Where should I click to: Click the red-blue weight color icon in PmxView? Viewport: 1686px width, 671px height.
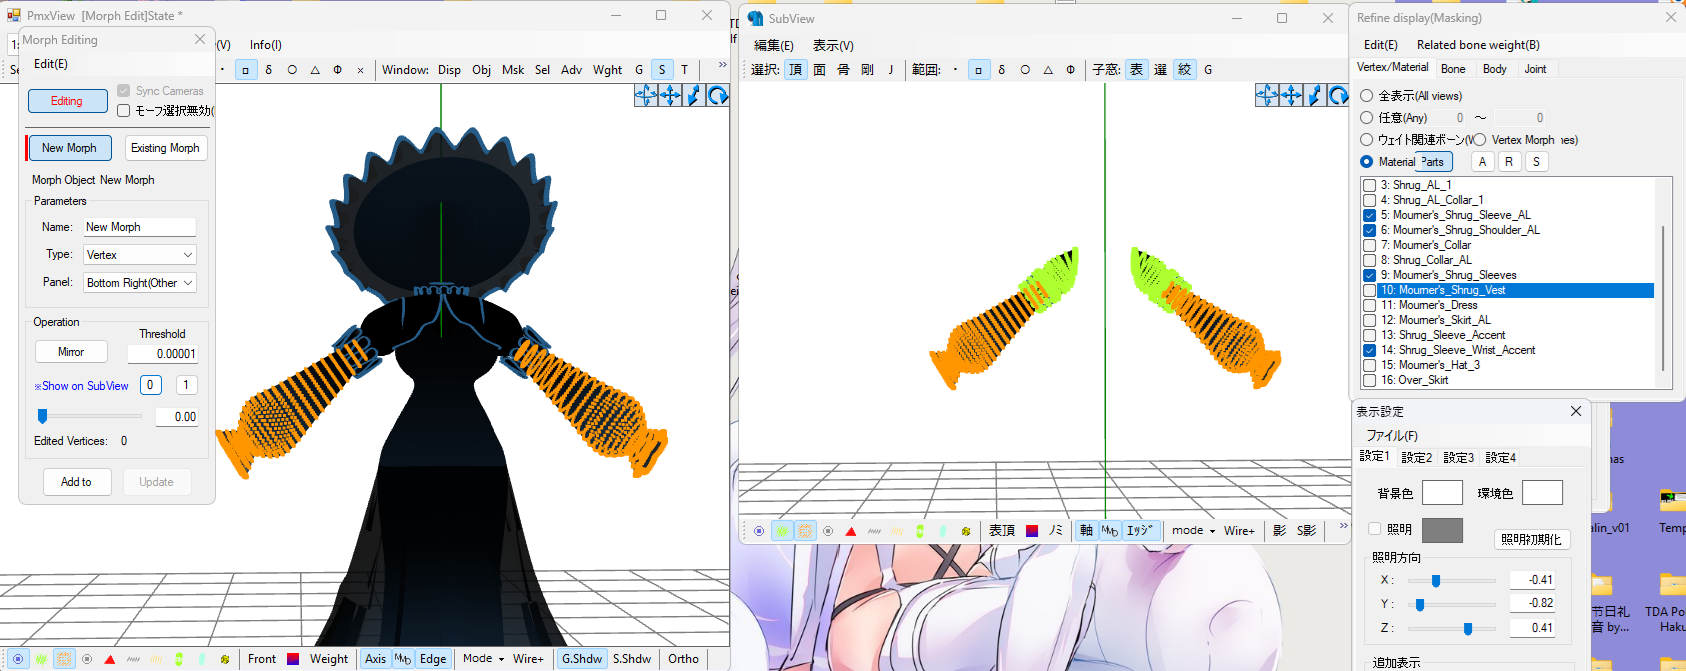pyautogui.click(x=293, y=659)
